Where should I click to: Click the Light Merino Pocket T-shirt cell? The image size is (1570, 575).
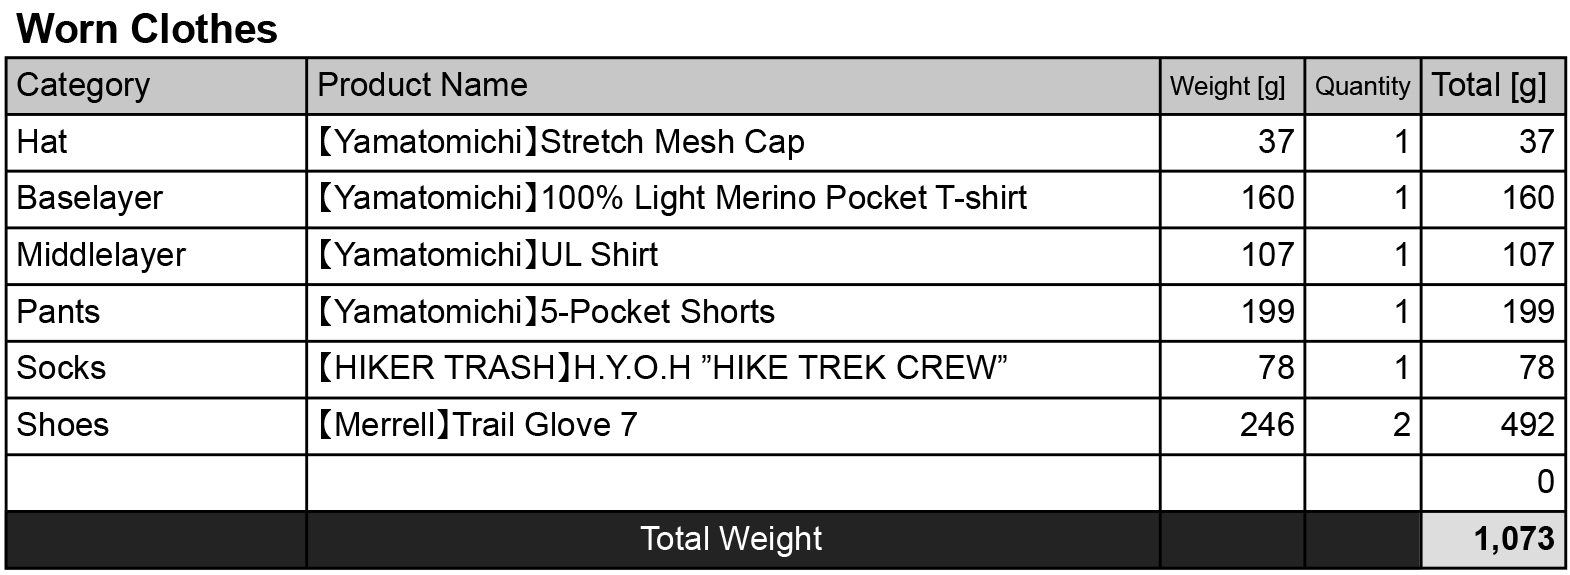671,198
